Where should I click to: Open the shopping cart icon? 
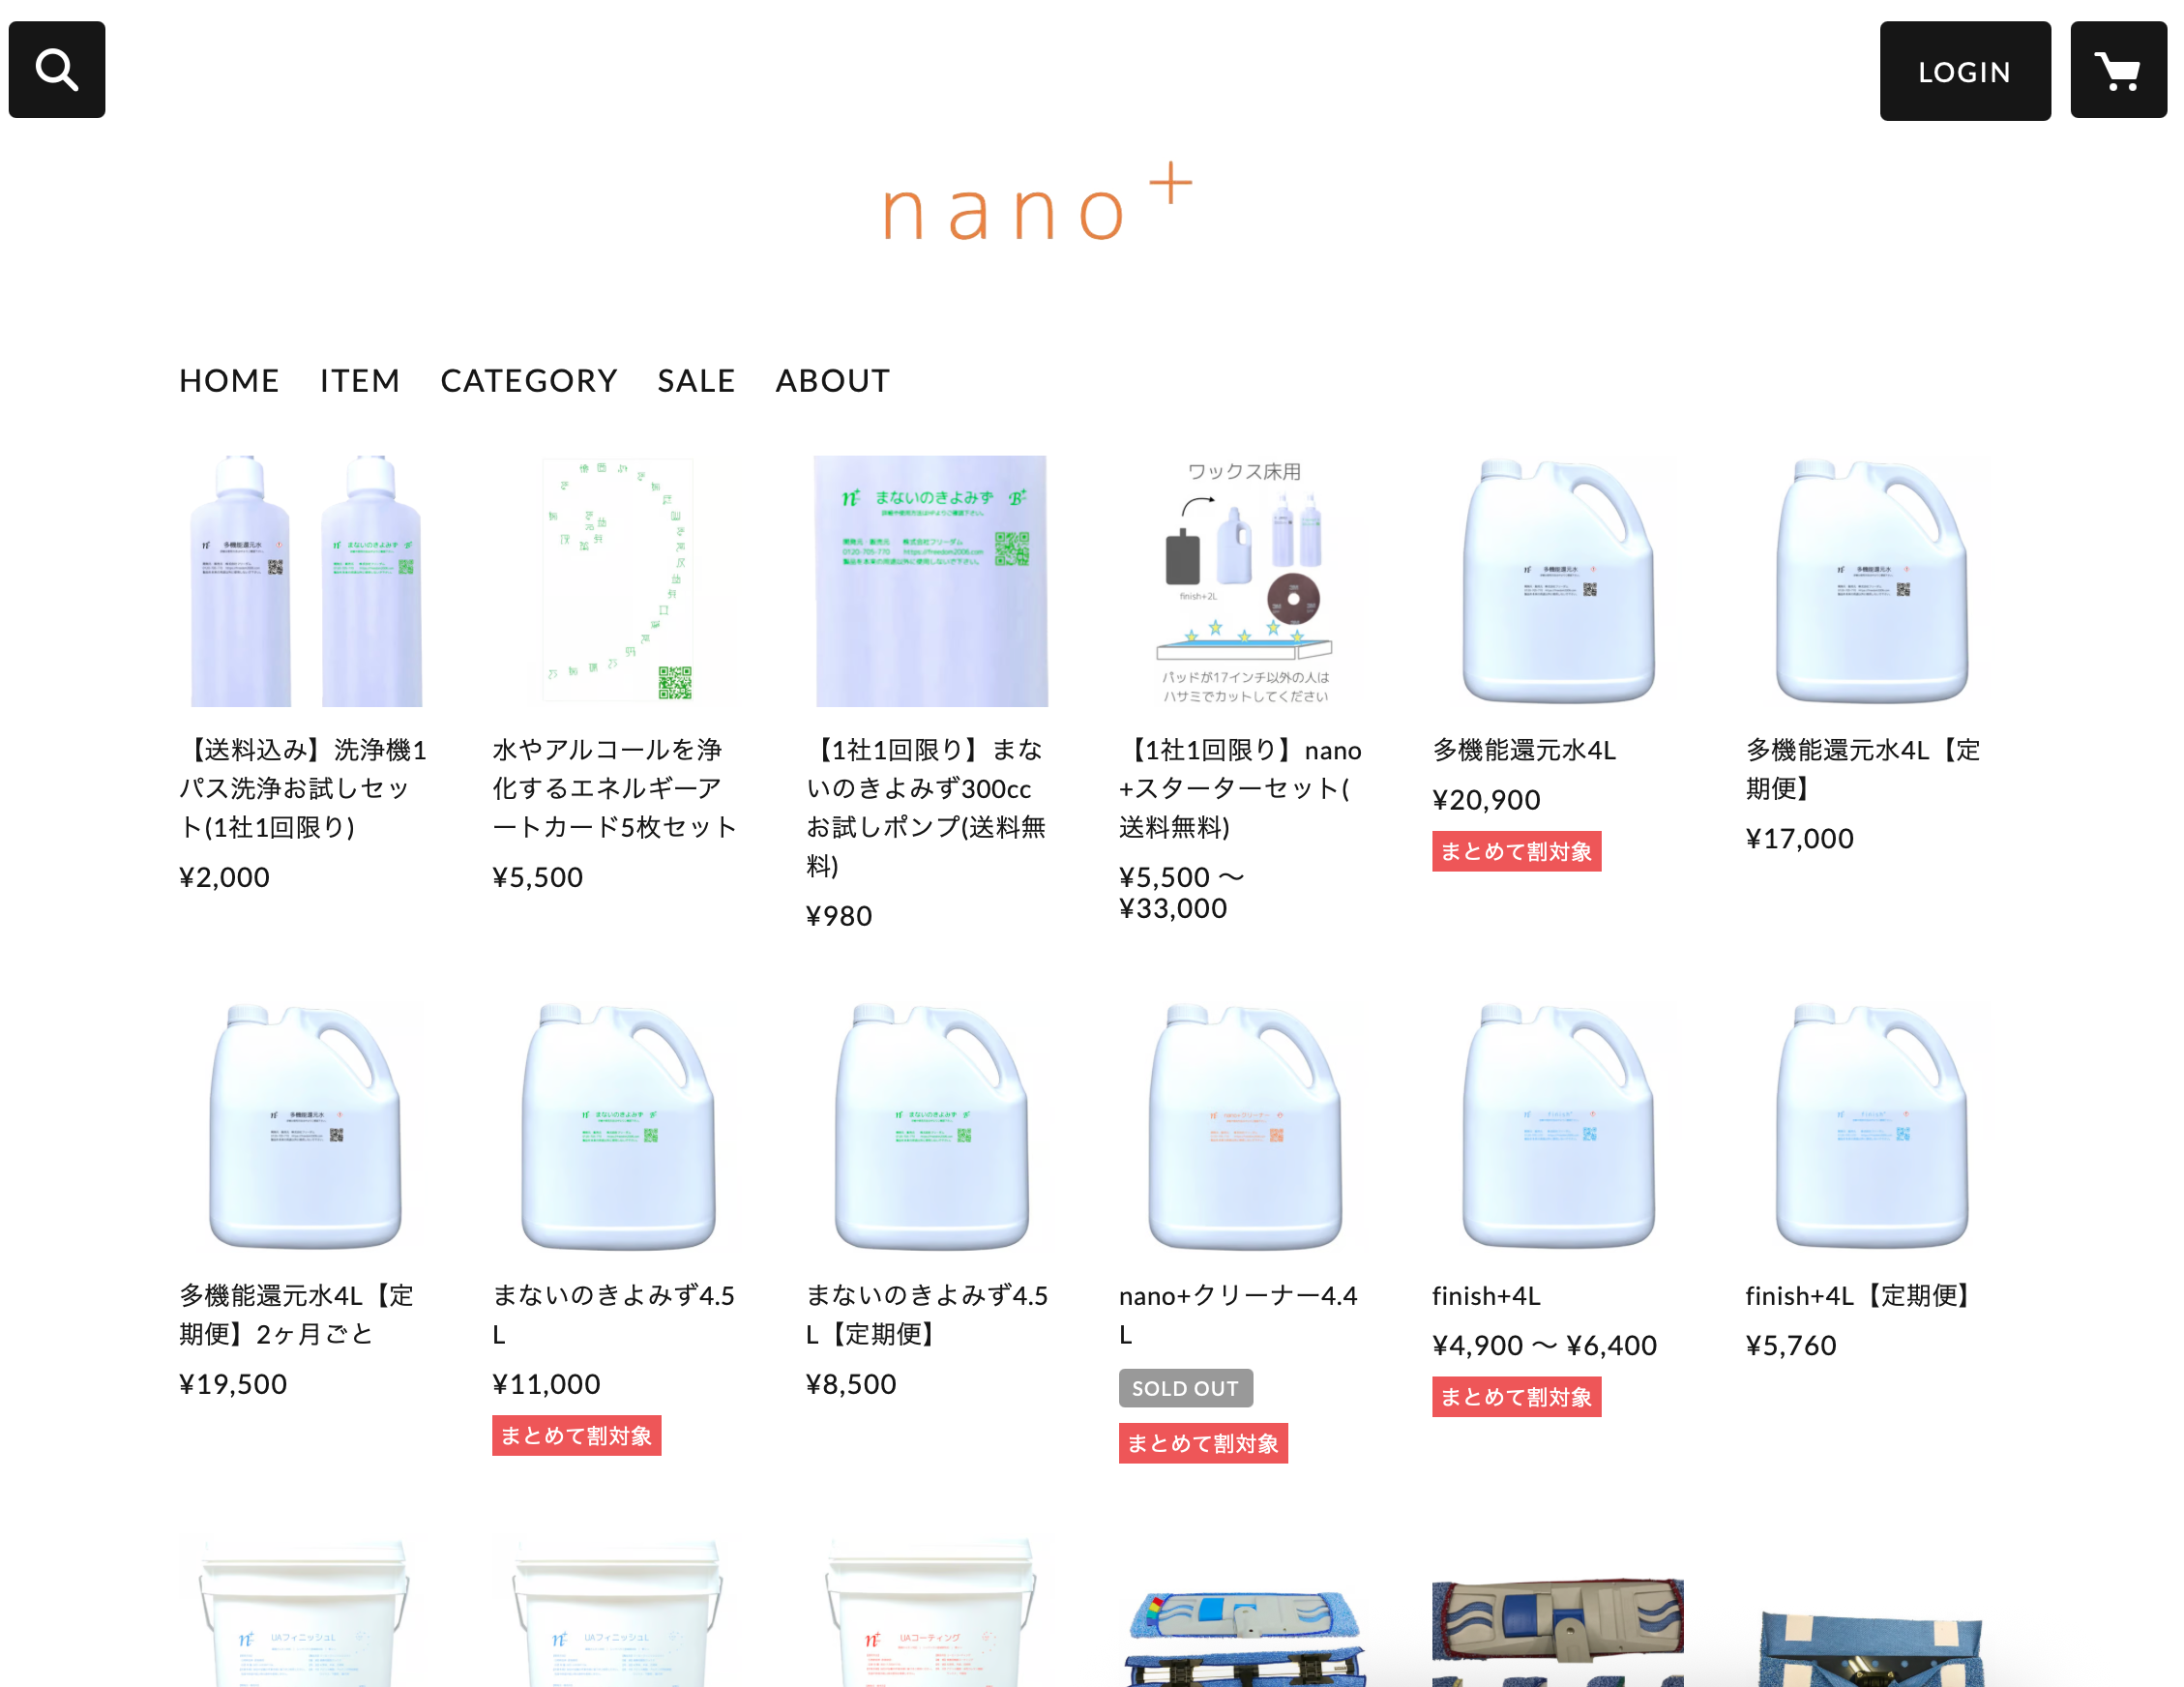pos(2117,70)
